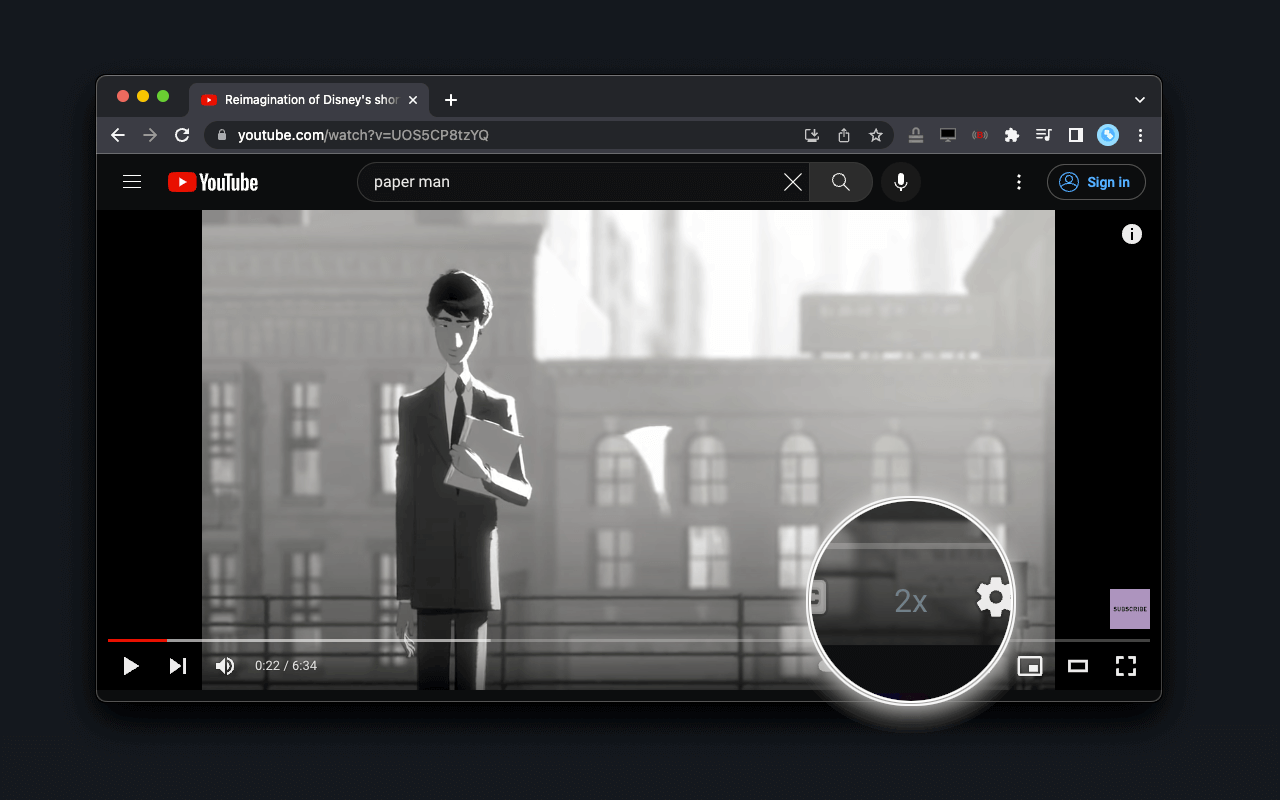Click the SUBSCRIBE watermark thumbnail

(1130, 609)
